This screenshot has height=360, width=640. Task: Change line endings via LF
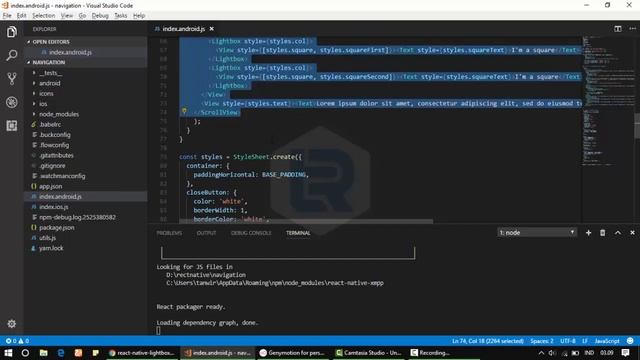585,341
